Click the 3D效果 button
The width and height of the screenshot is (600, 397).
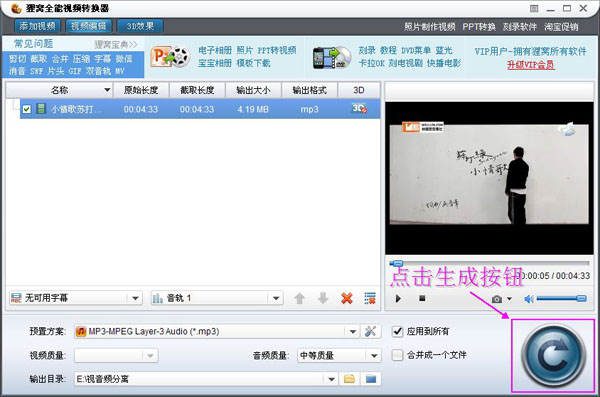pos(140,26)
